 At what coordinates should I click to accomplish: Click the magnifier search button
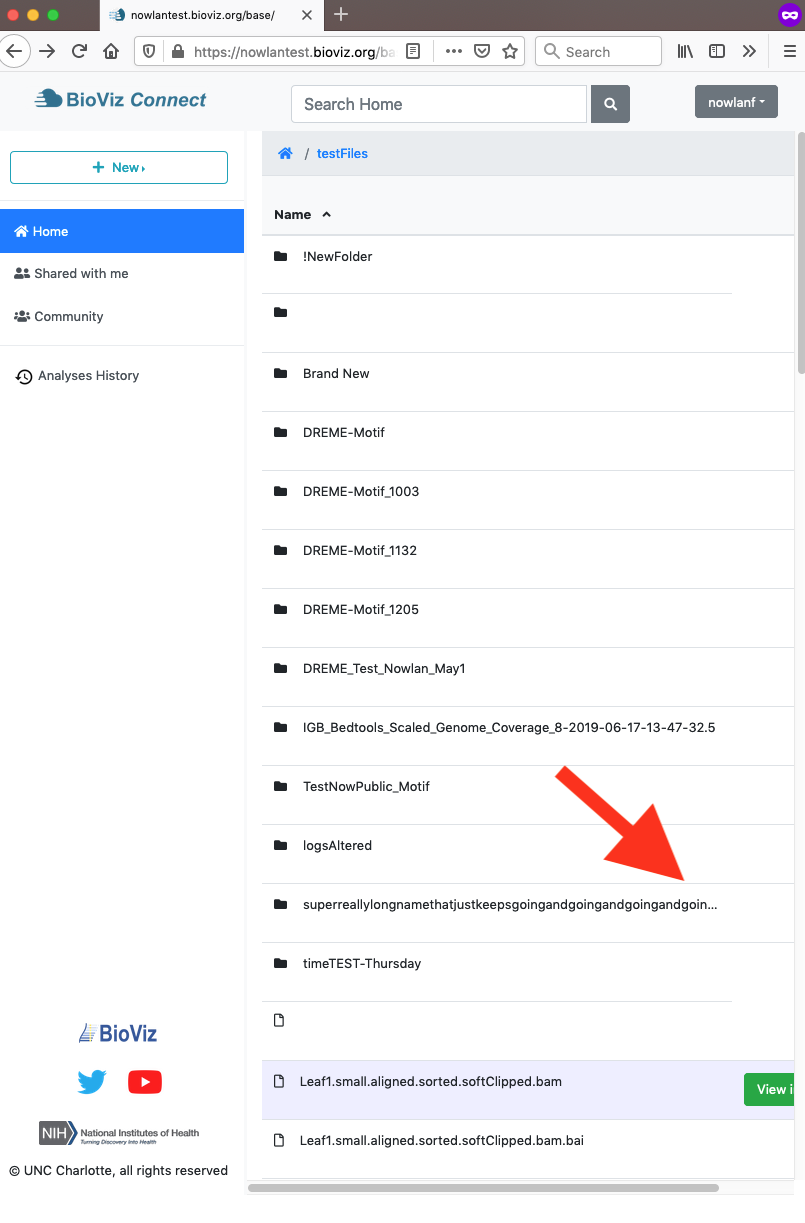pyautogui.click(x=610, y=104)
